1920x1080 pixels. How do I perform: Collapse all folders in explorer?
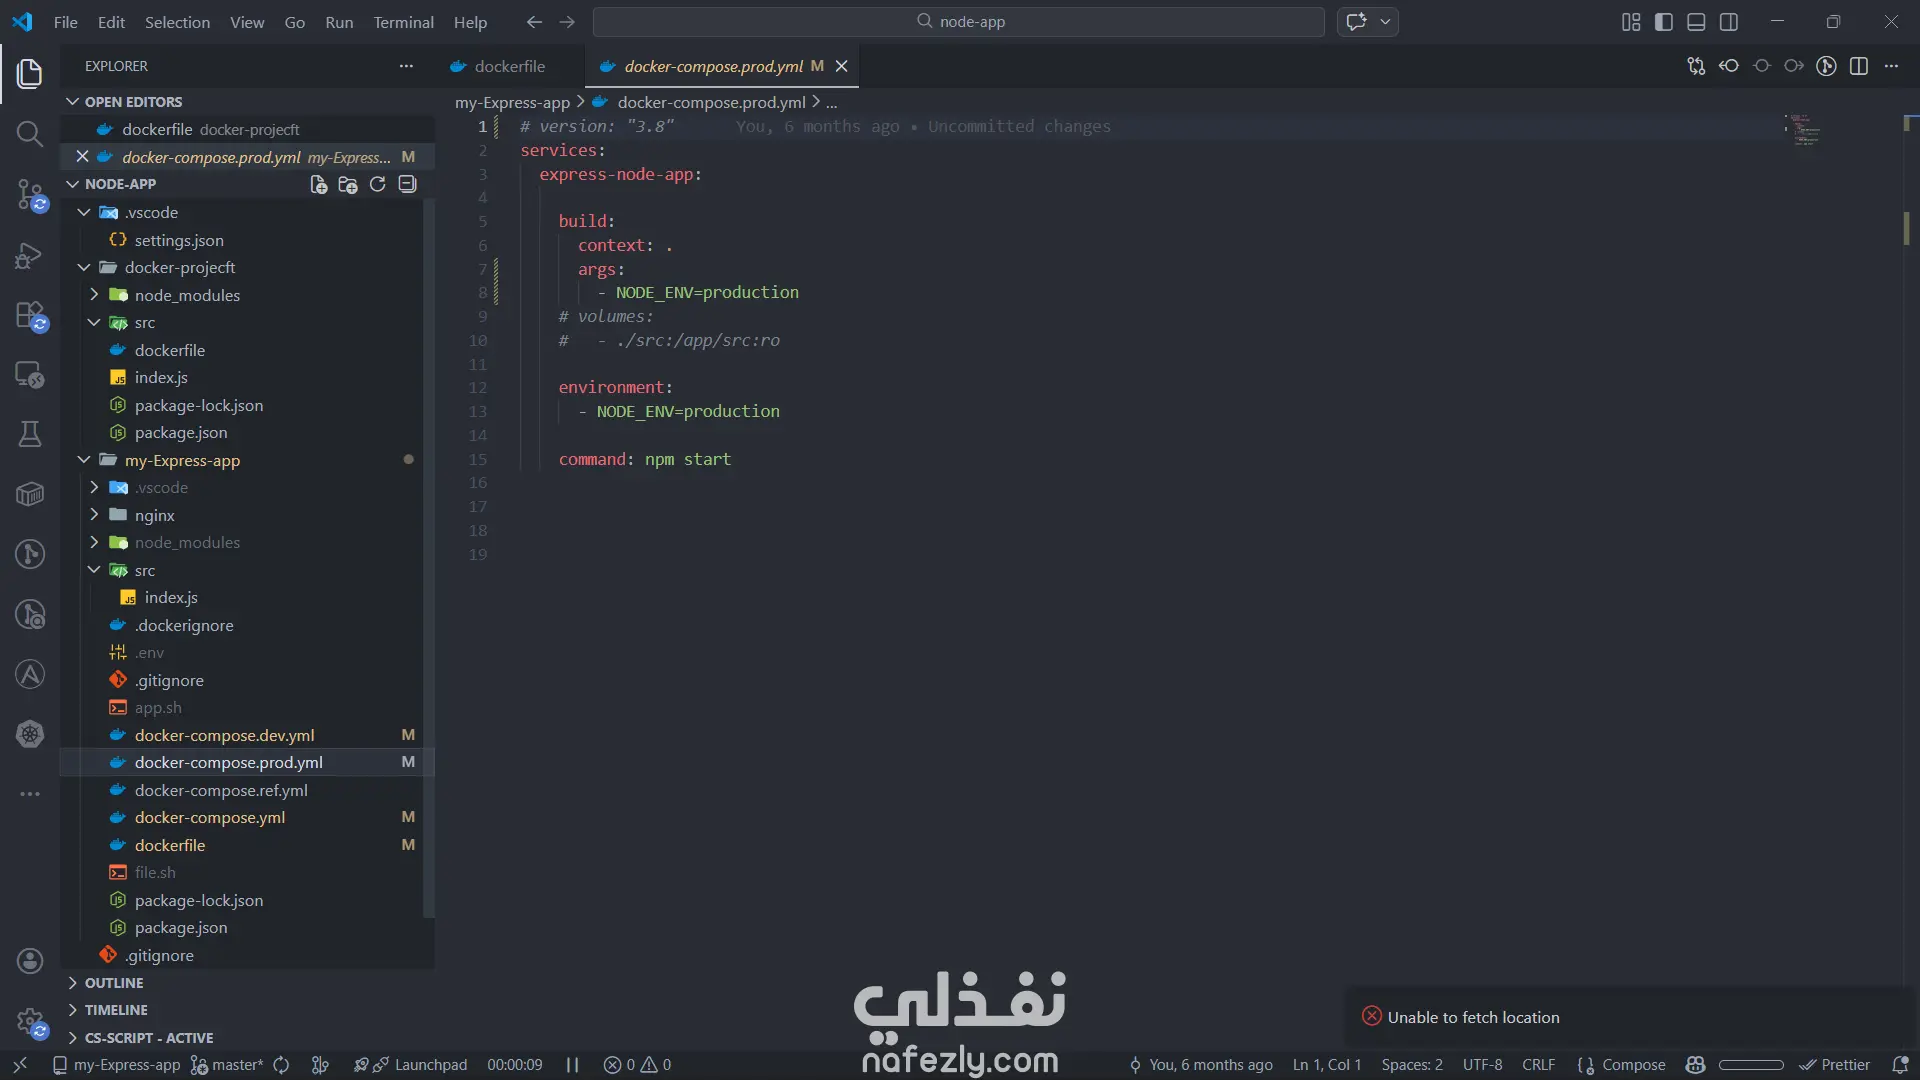[407, 184]
